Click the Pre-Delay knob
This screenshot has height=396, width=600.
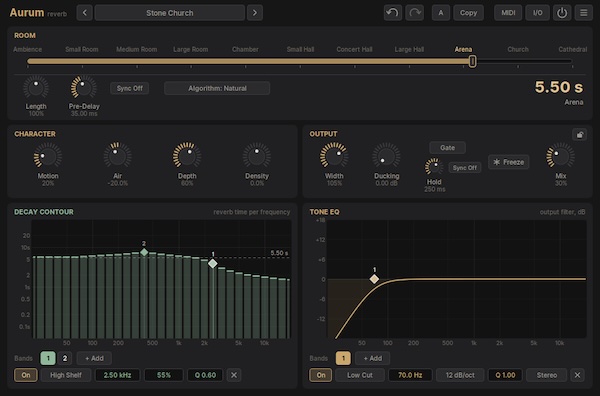point(83,88)
